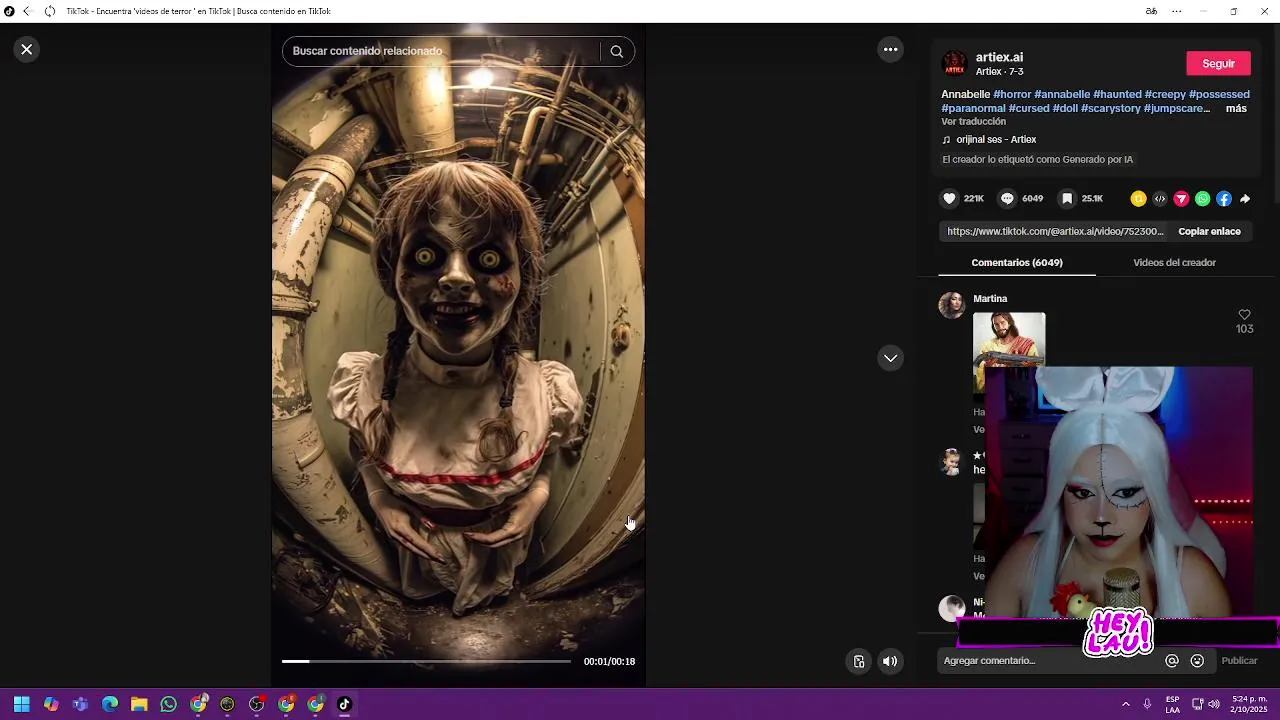Image resolution: width=1280 pixels, height=720 pixels.
Task: Open the #possessed hashtag
Action: (x=1219, y=94)
